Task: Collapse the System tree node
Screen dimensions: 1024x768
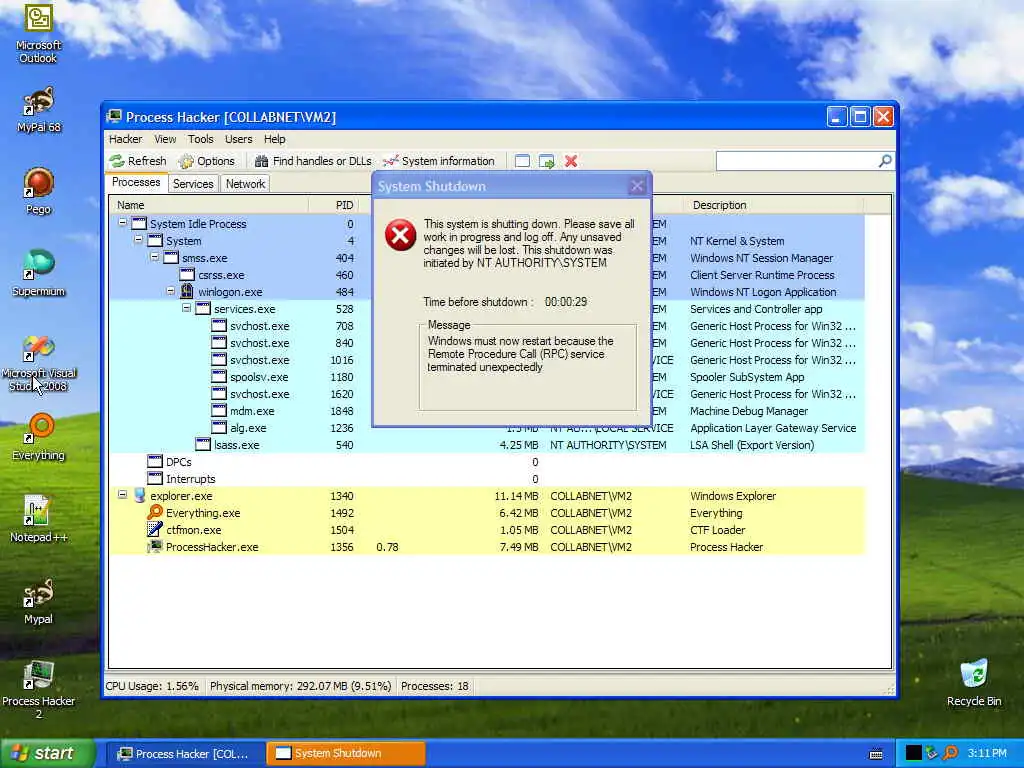Action: click(138, 240)
